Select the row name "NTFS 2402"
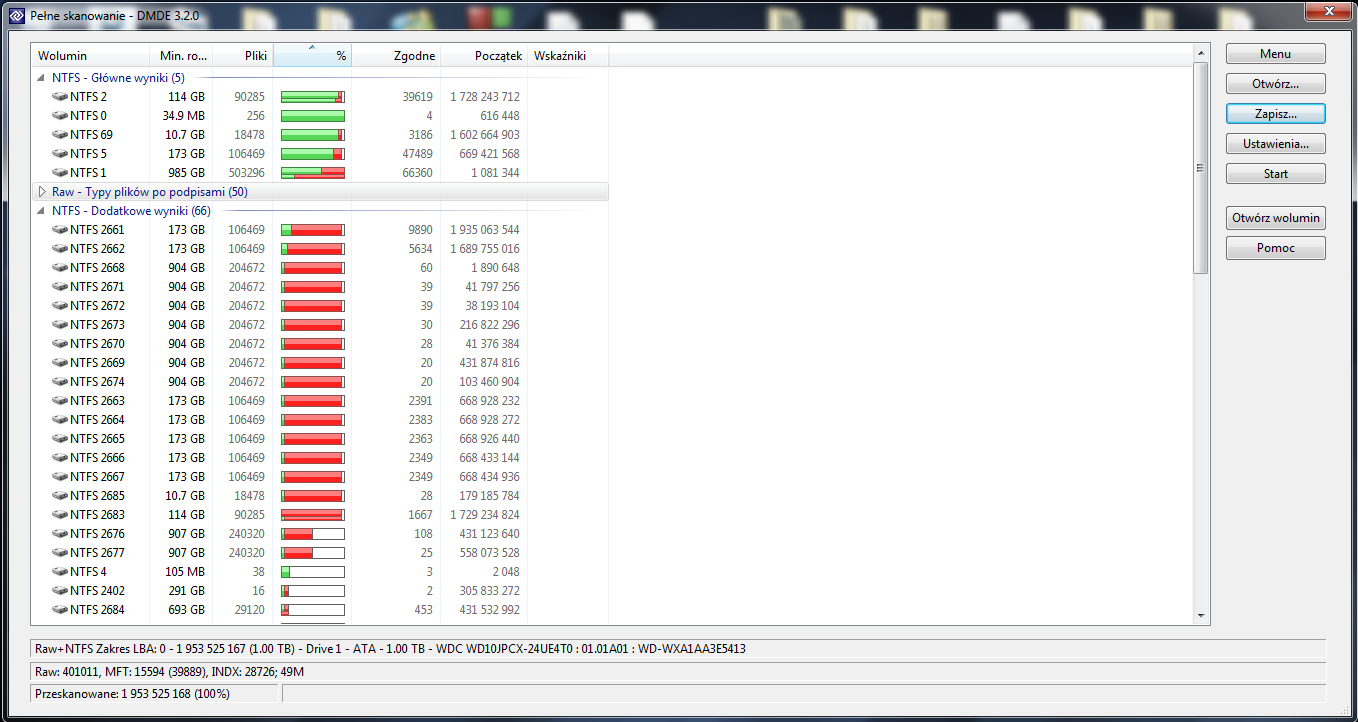1358x722 pixels. (x=98, y=591)
